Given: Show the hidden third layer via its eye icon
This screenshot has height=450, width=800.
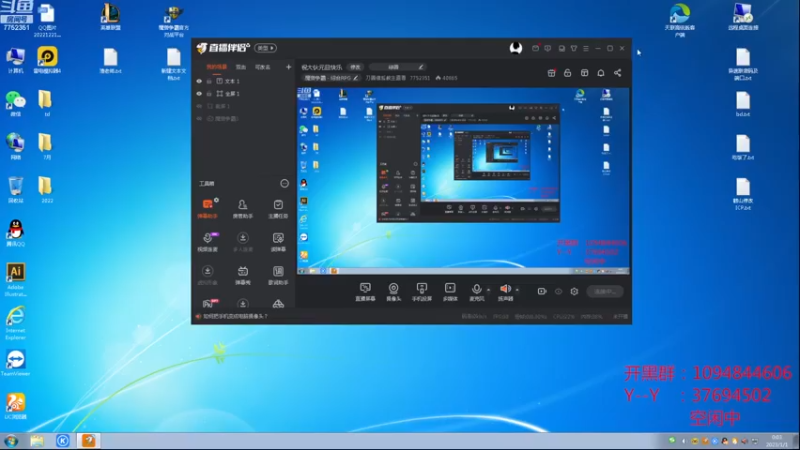Looking at the screenshot, I should coord(199,106).
